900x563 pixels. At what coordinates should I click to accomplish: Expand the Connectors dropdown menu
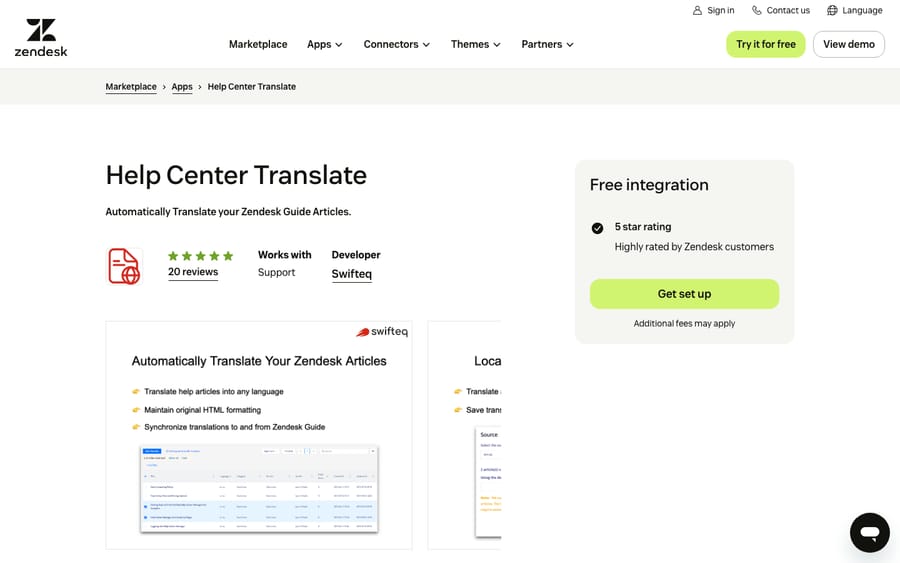pyautogui.click(x=396, y=44)
